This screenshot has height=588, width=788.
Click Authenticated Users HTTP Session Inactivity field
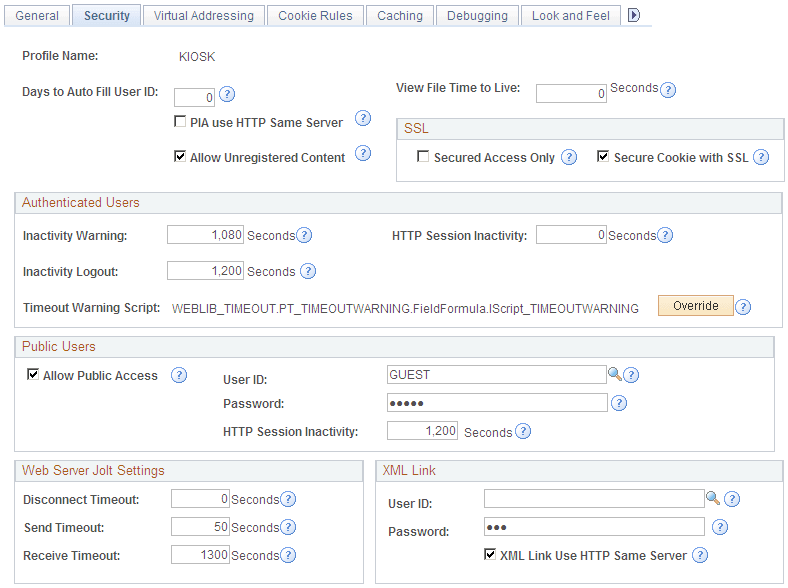tap(571, 235)
